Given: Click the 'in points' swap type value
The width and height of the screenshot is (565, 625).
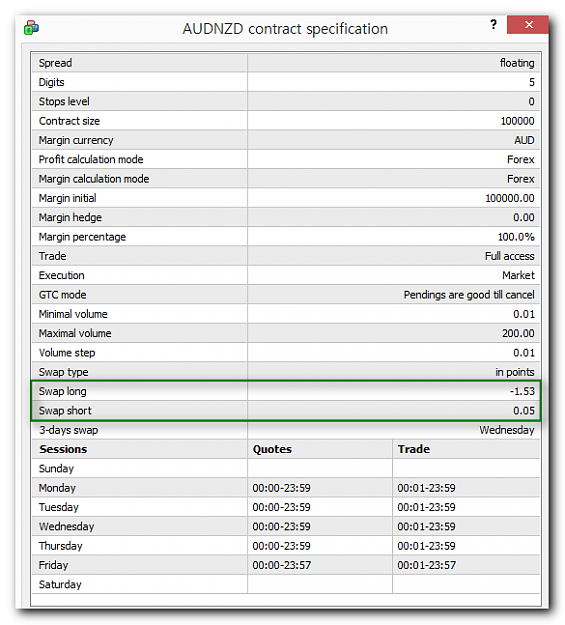Looking at the screenshot, I should [x=515, y=372].
